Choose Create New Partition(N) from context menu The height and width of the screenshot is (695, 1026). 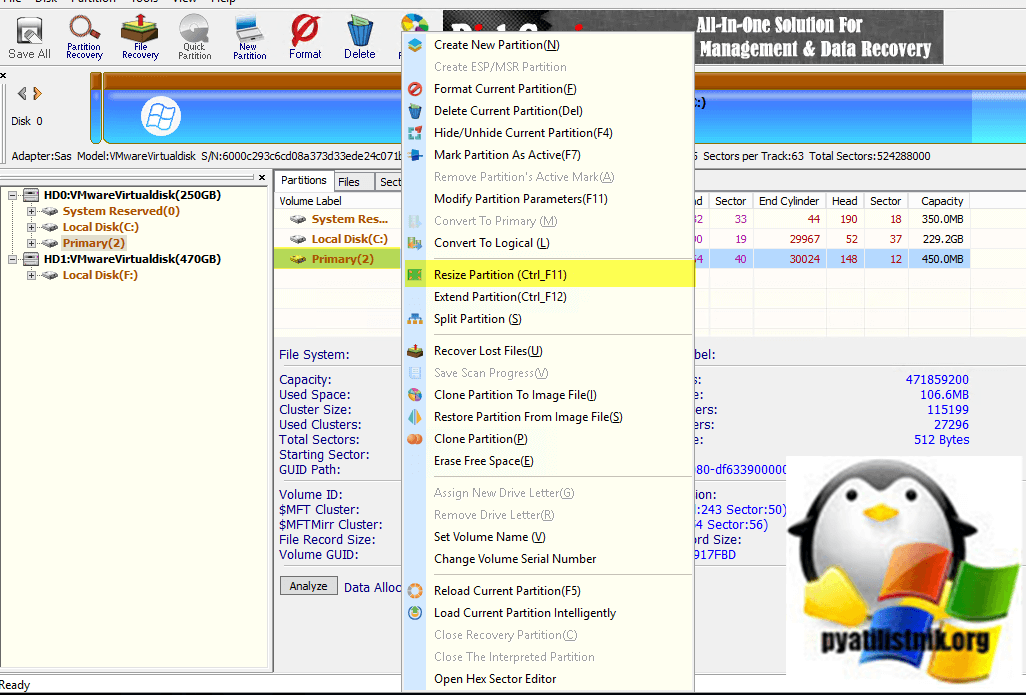tap(548, 45)
